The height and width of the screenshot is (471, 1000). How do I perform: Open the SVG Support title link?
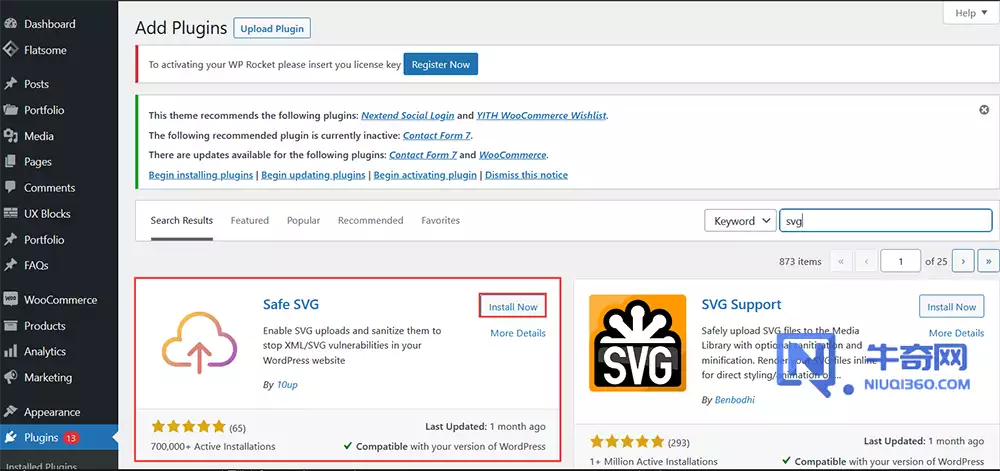741,305
